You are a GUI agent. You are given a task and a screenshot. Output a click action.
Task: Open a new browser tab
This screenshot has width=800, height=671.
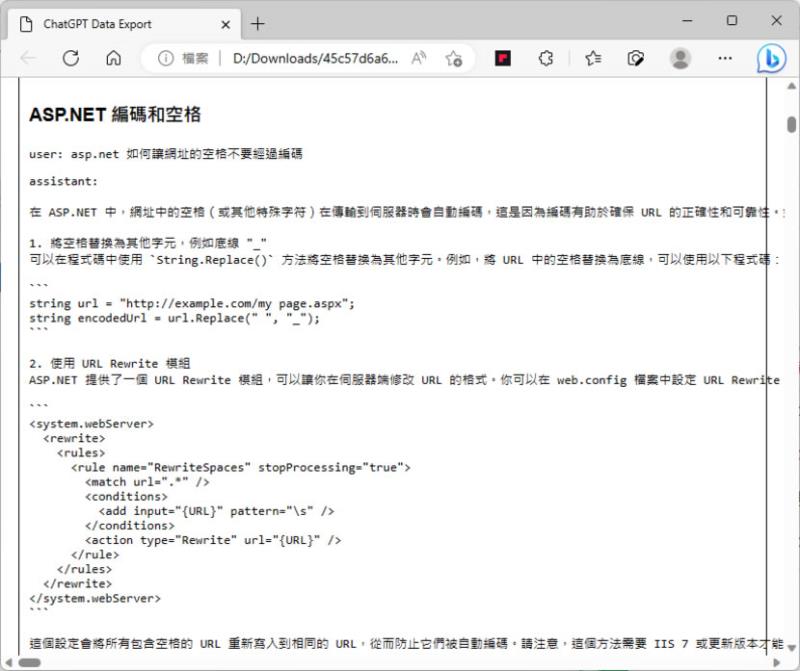[x=258, y=23]
